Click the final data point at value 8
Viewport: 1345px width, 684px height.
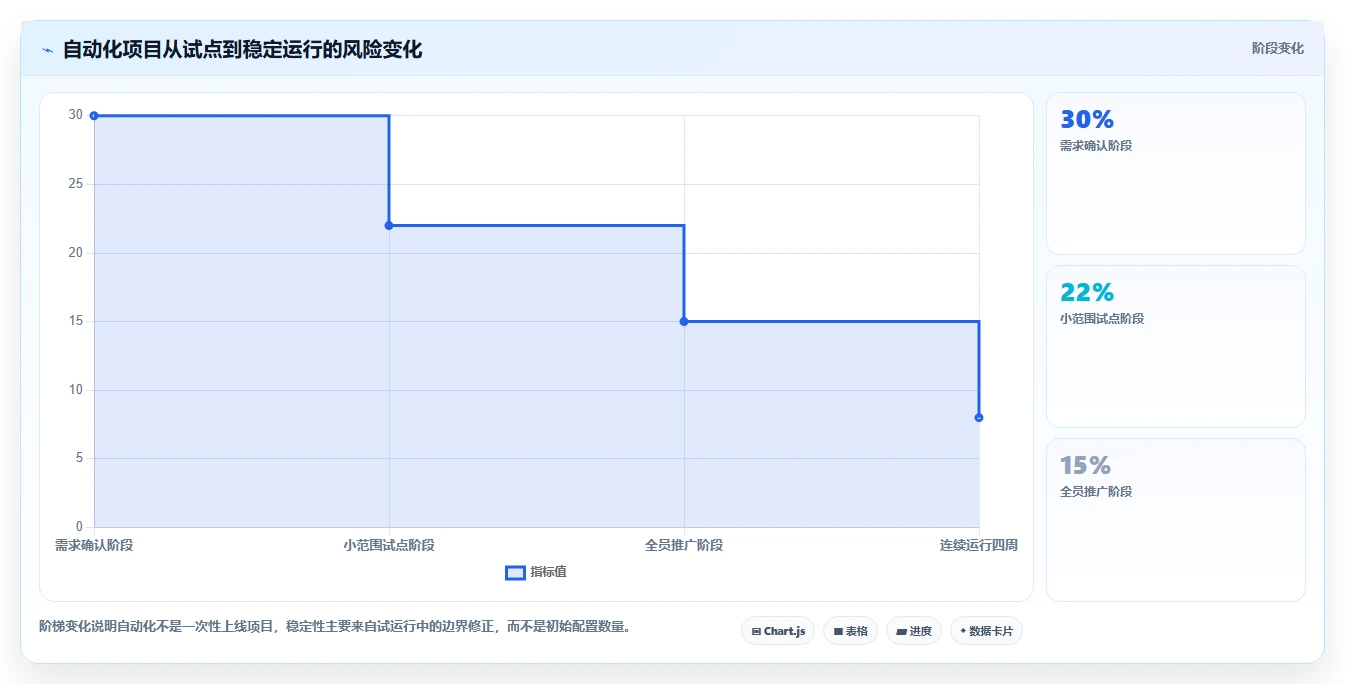(979, 417)
